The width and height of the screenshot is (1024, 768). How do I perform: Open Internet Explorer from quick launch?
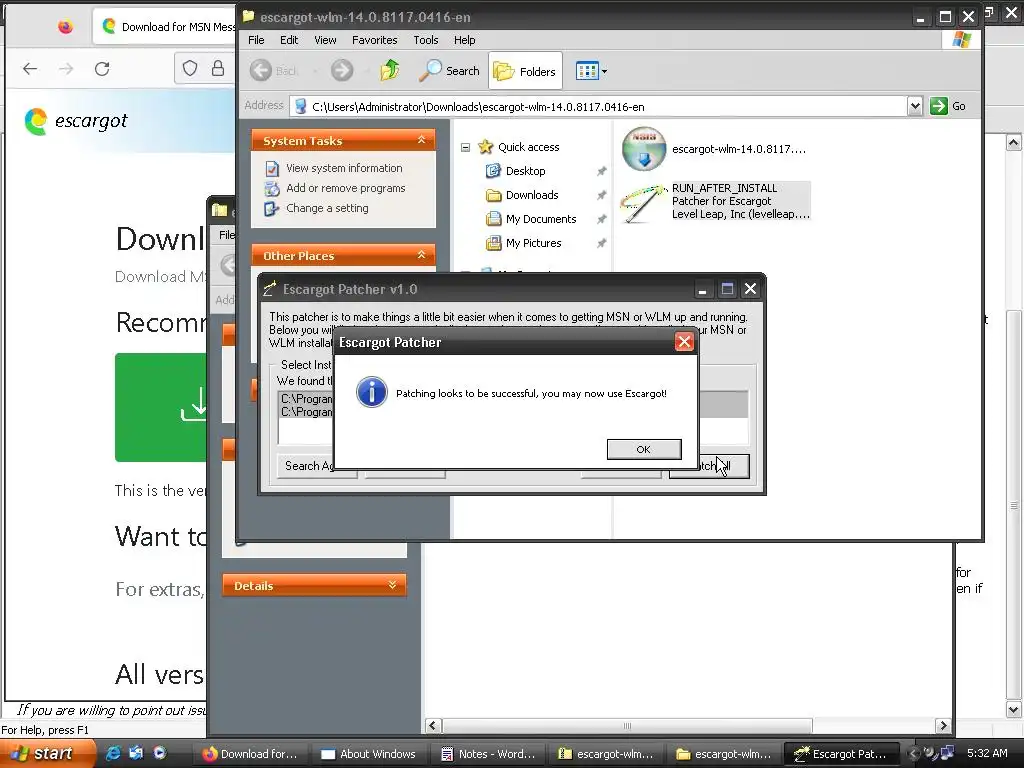coord(112,753)
